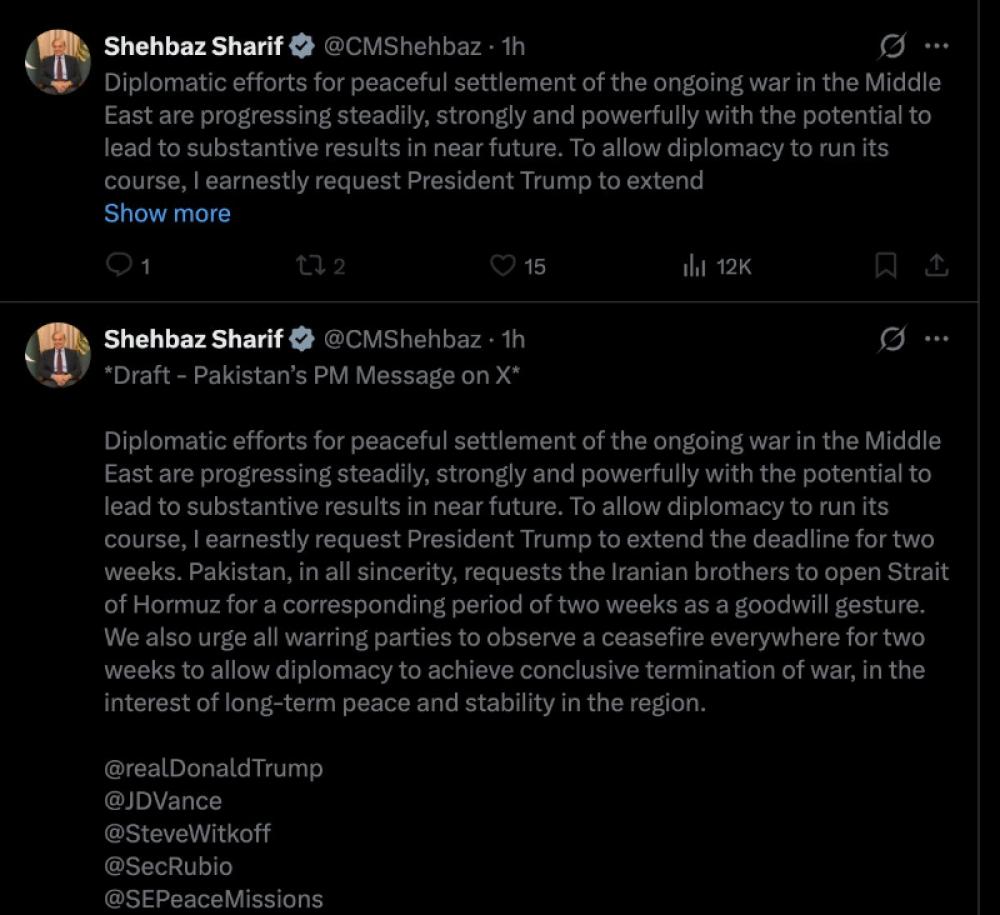Open the more options menu on the second tweet
Viewport: 1000px width, 915px height.
pyautogui.click(x=938, y=339)
